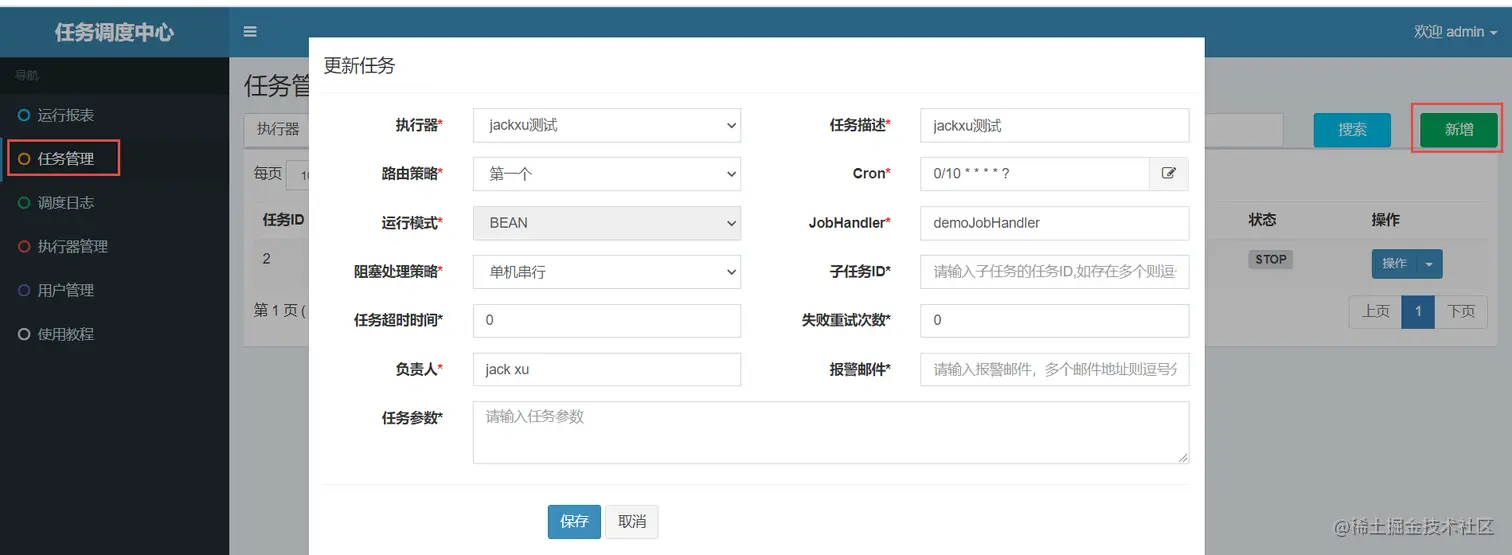Expand the 阻塞处理策略 dropdown
1512x555 pixels.
[607, 271]
